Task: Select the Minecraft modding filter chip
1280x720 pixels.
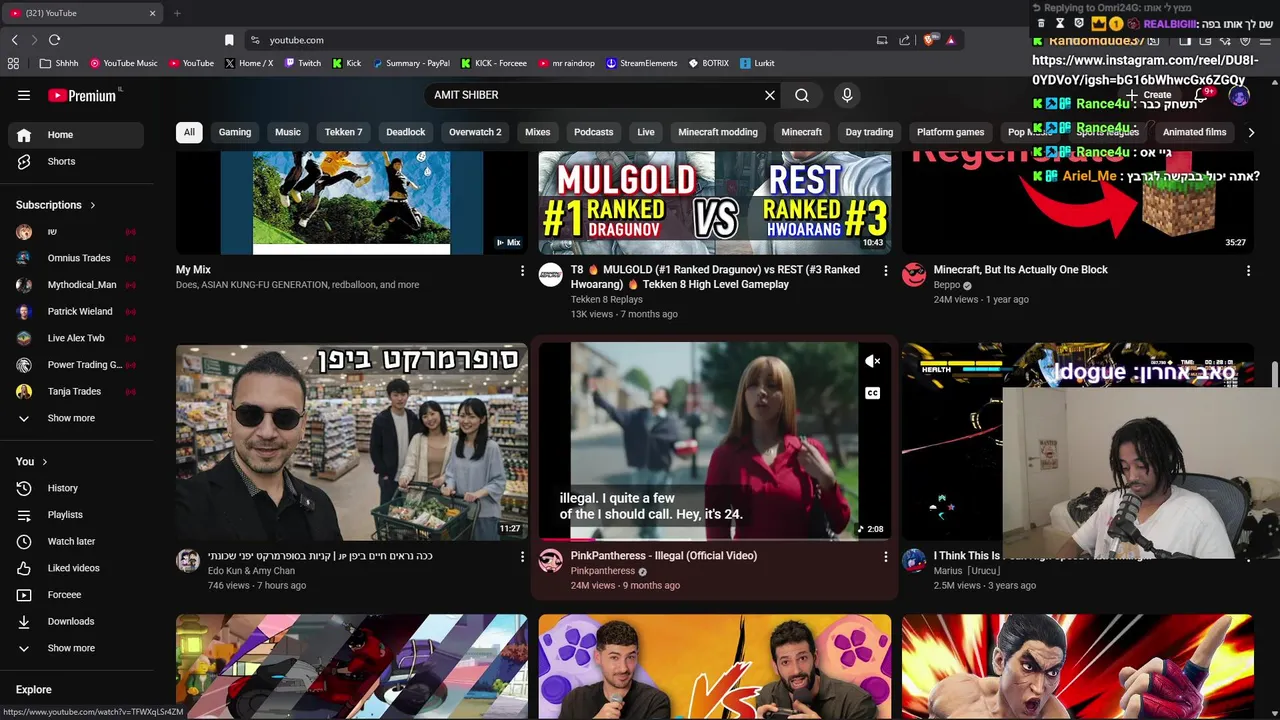Action: pyautogui.click(x=718, y=132)
